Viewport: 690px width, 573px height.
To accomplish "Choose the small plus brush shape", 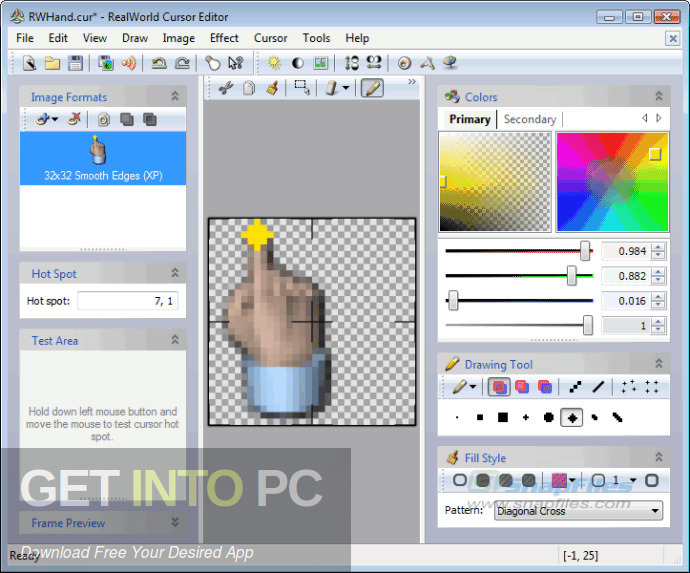I will tap(526, 418).
